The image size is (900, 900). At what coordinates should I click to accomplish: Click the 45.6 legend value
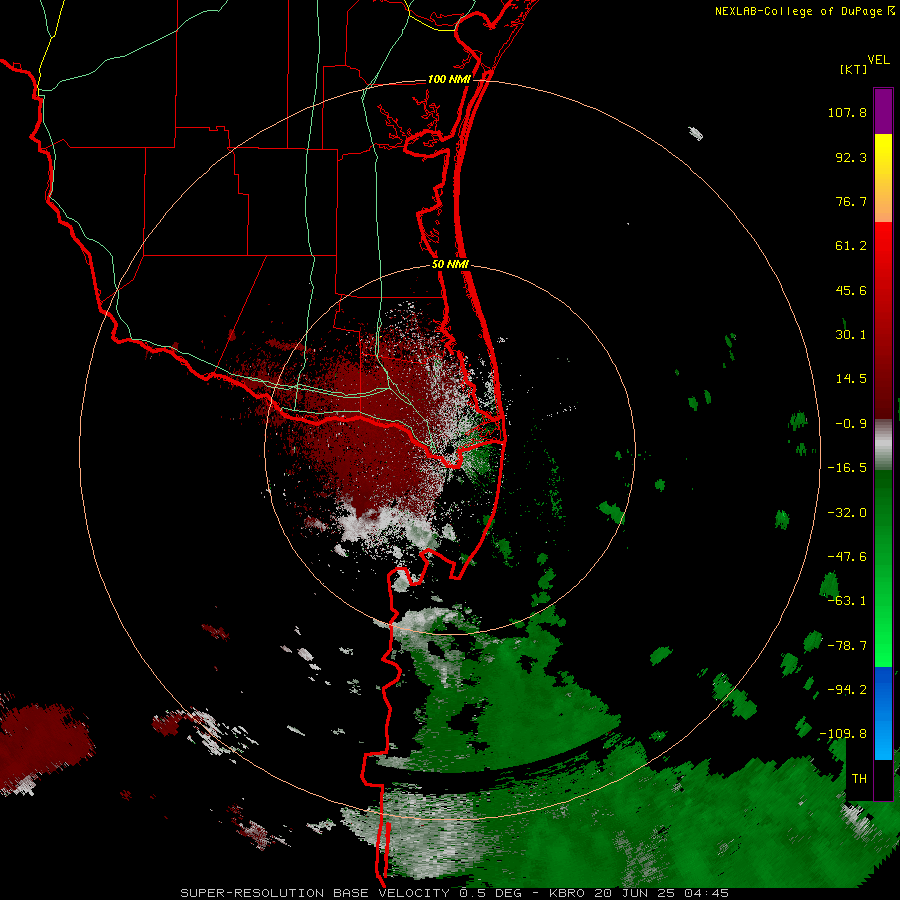[x=851, y=290]
